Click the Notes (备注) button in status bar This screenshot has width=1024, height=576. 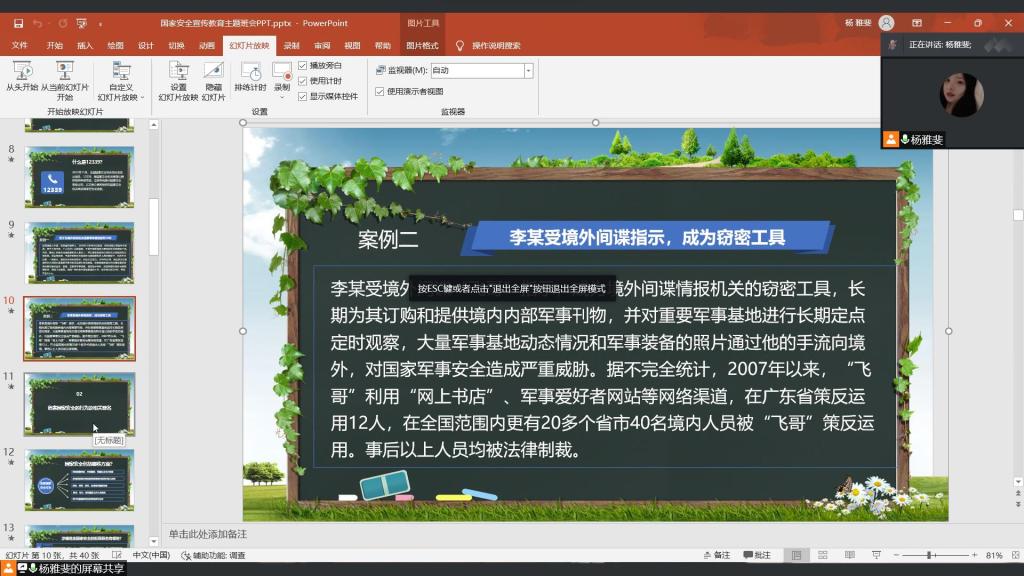point(715,555)
